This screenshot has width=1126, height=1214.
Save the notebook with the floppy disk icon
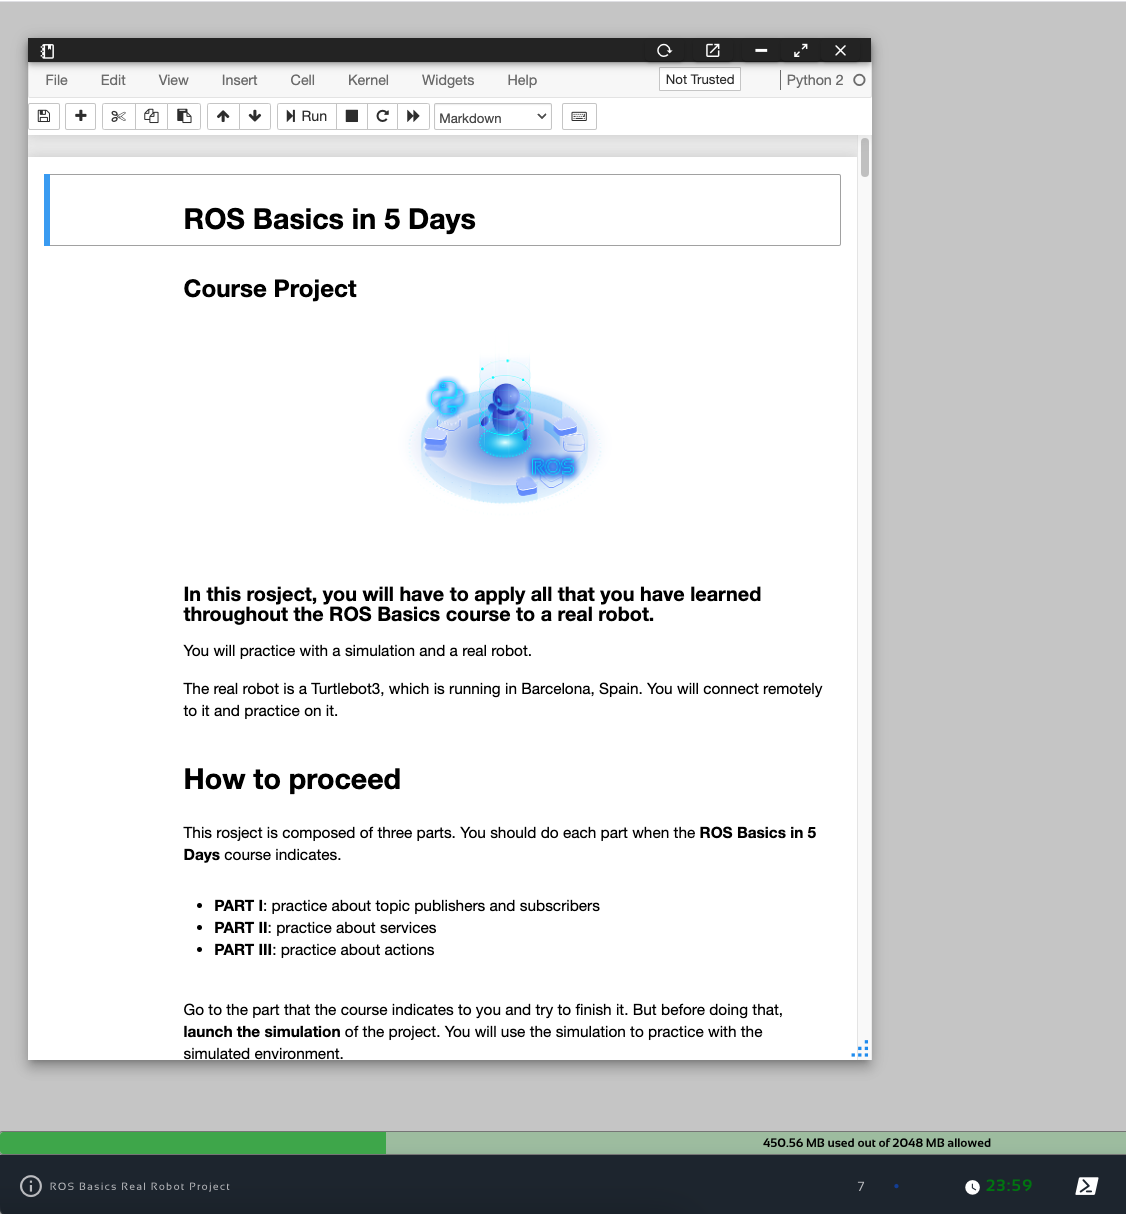[44, 117]
